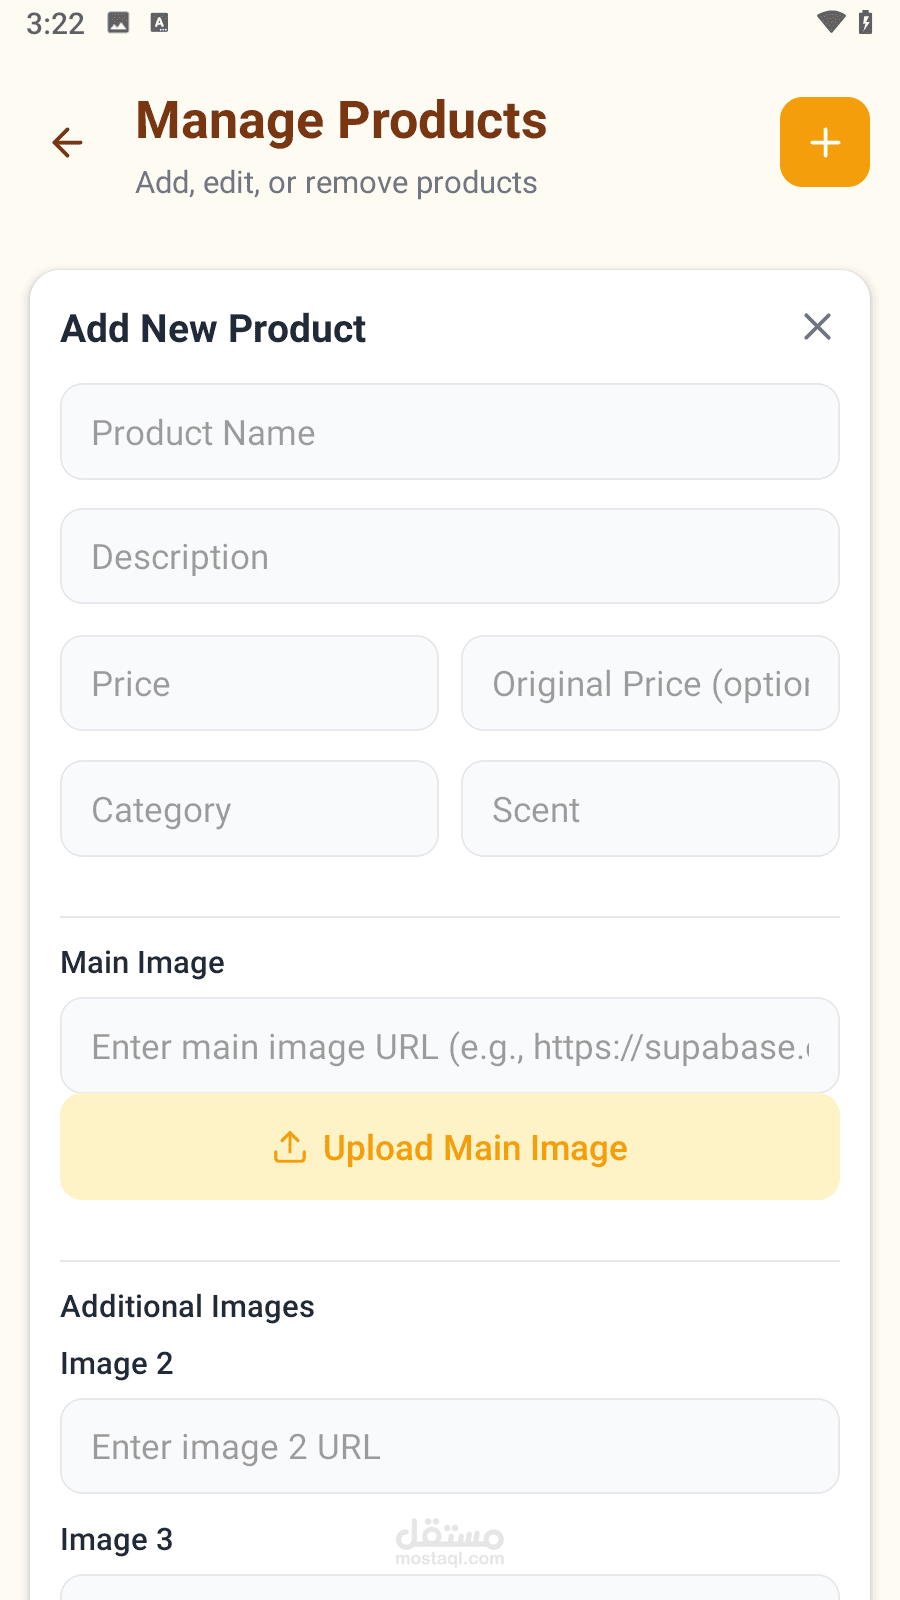Focus the Original Price optional field
The height and width of the screenshot is (1600, 900).
coord(650,684)
